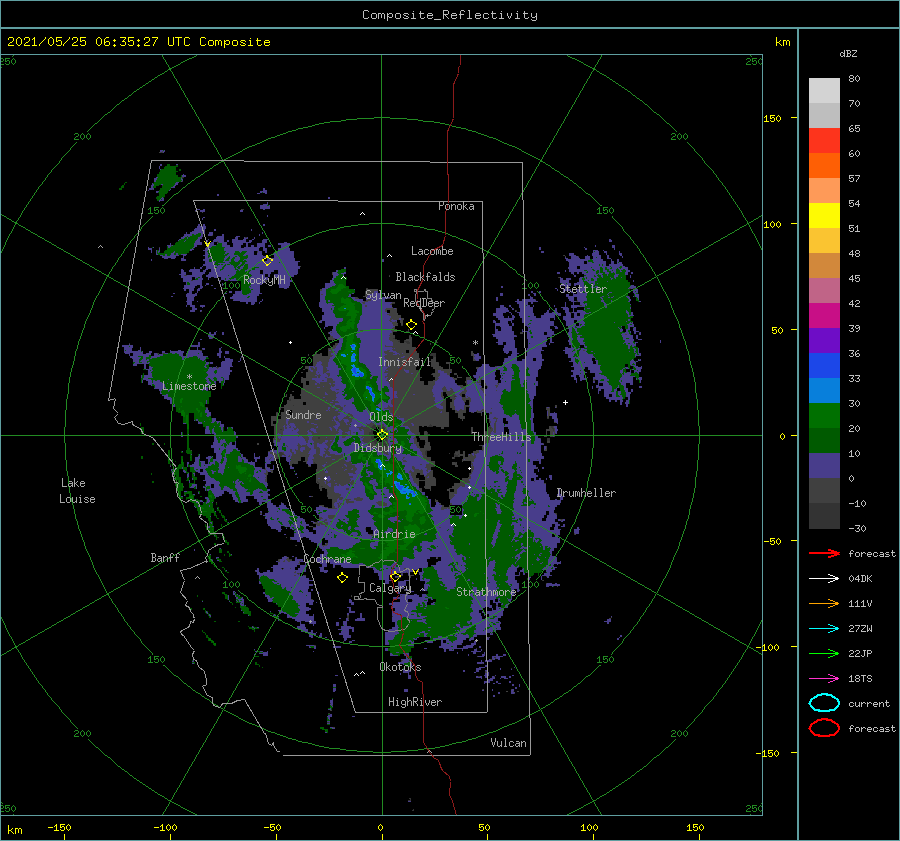Click the Calgary city label
The image size is (900, 841).
click(390, 588)
